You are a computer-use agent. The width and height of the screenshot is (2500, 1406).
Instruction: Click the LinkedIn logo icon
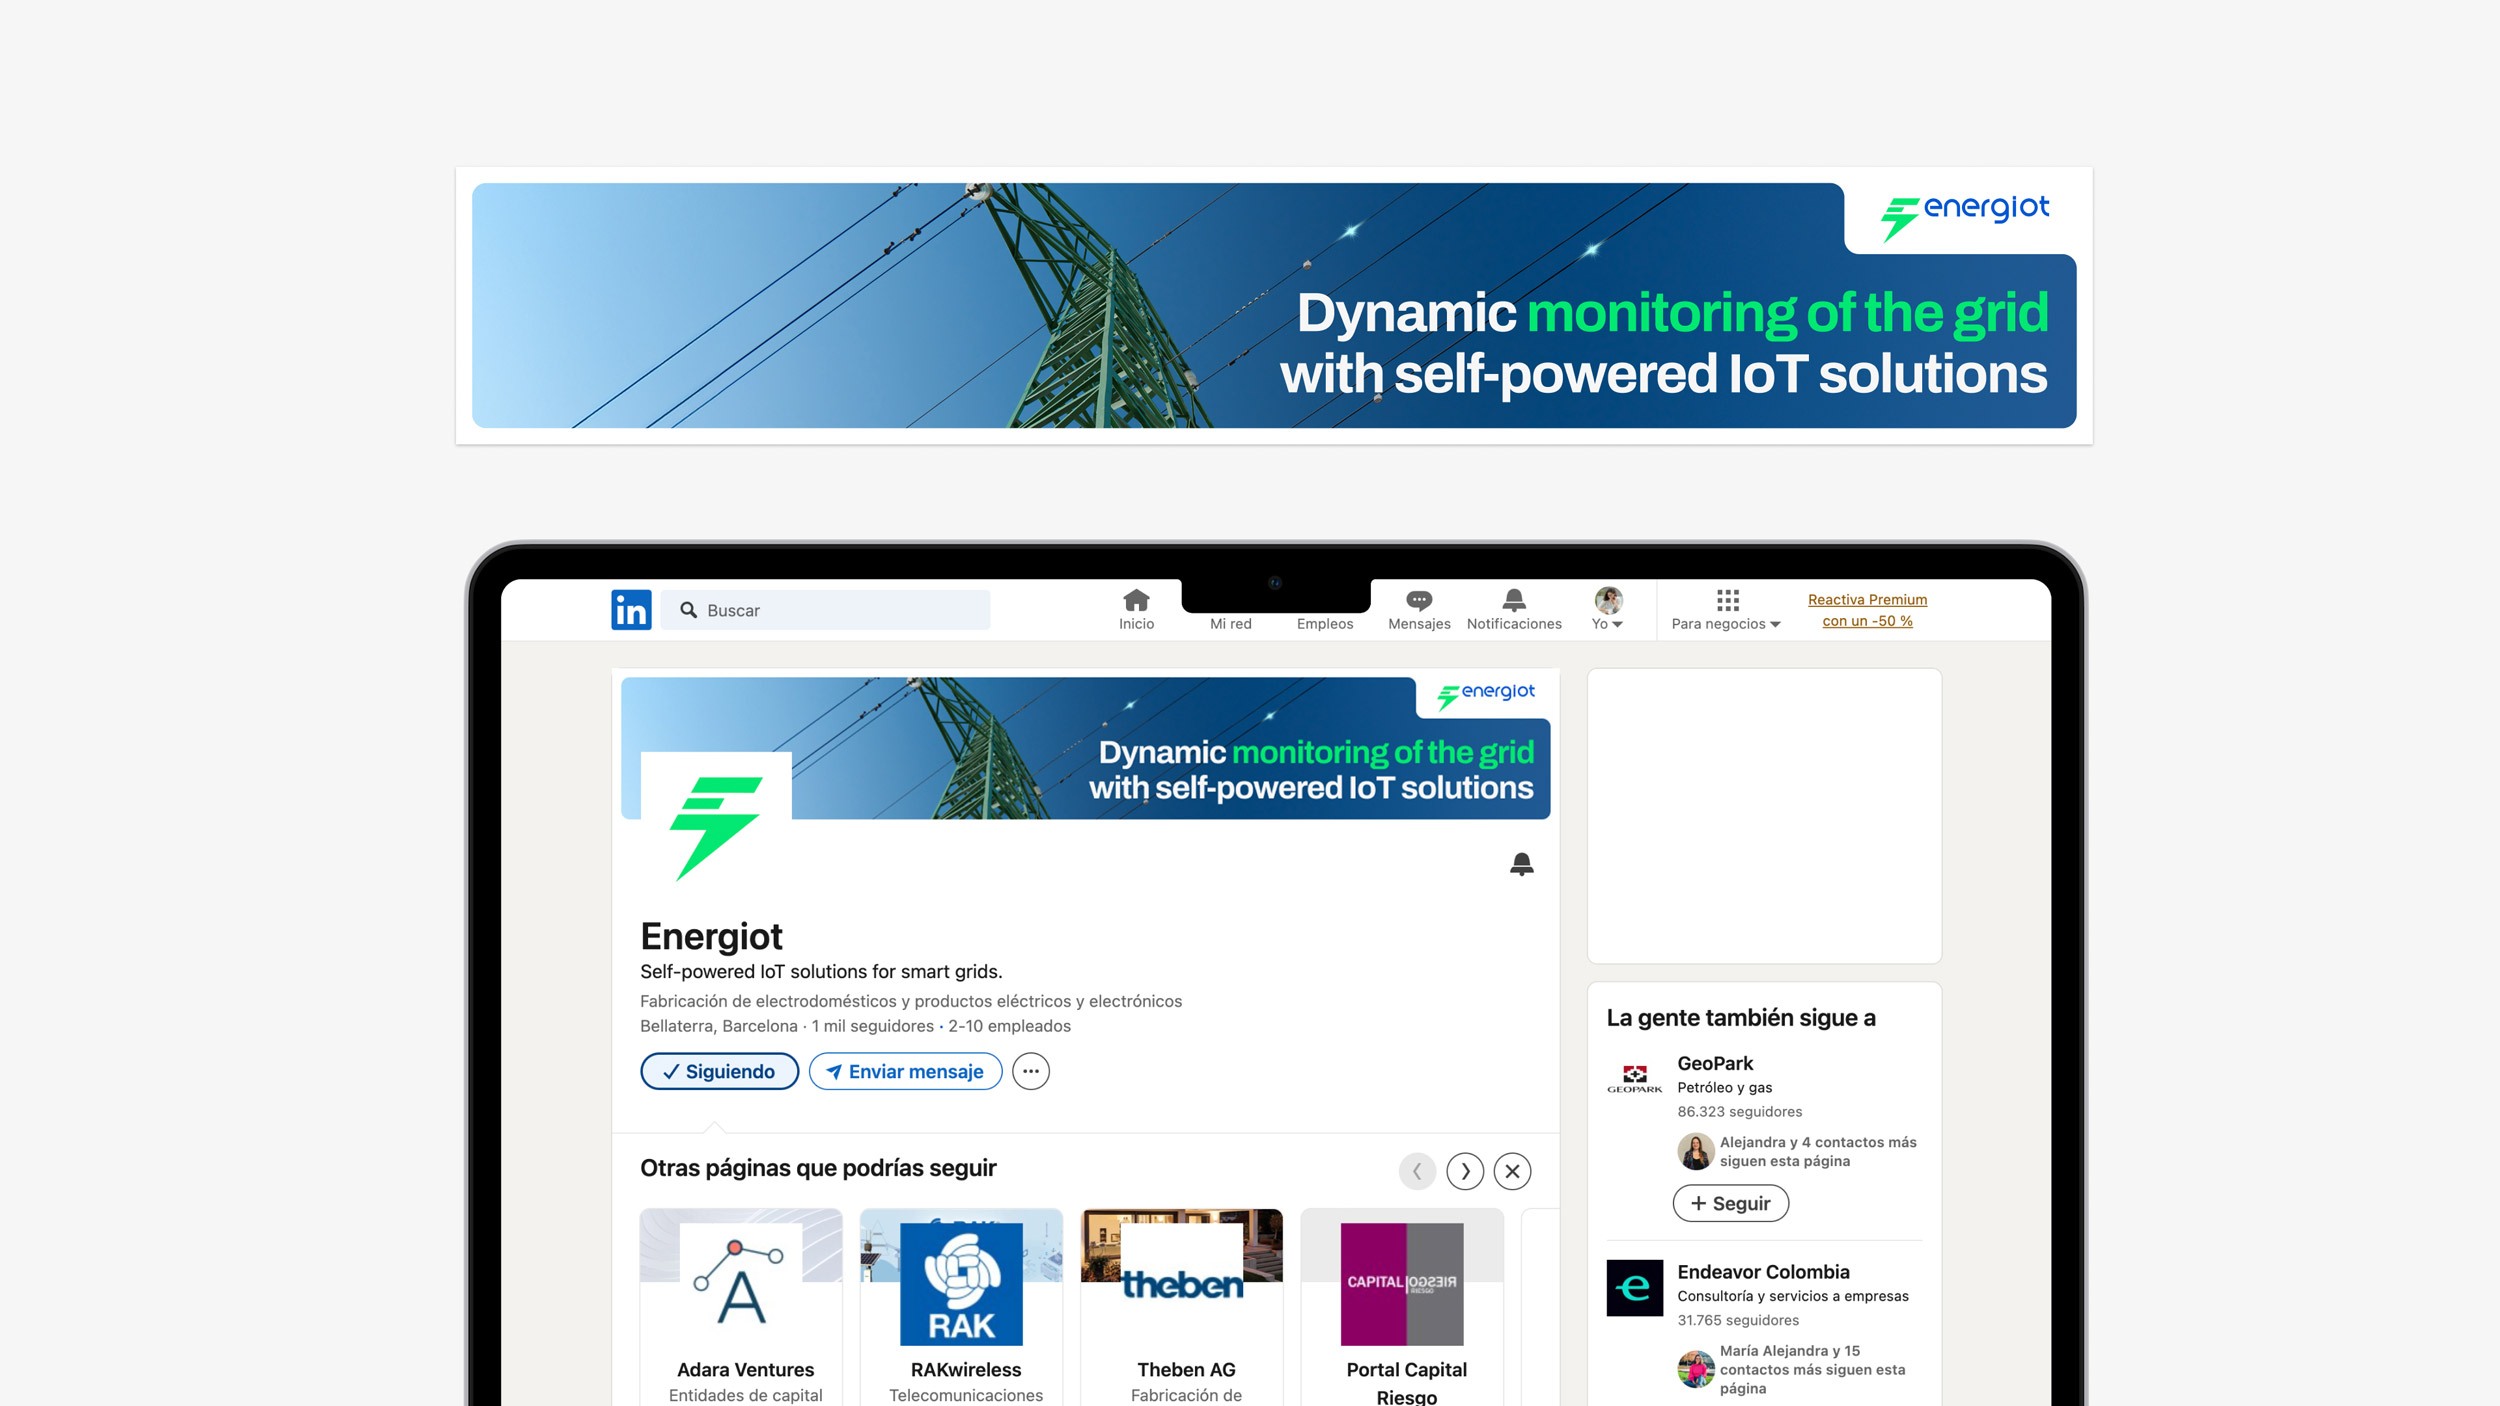[x=631, y=610]
